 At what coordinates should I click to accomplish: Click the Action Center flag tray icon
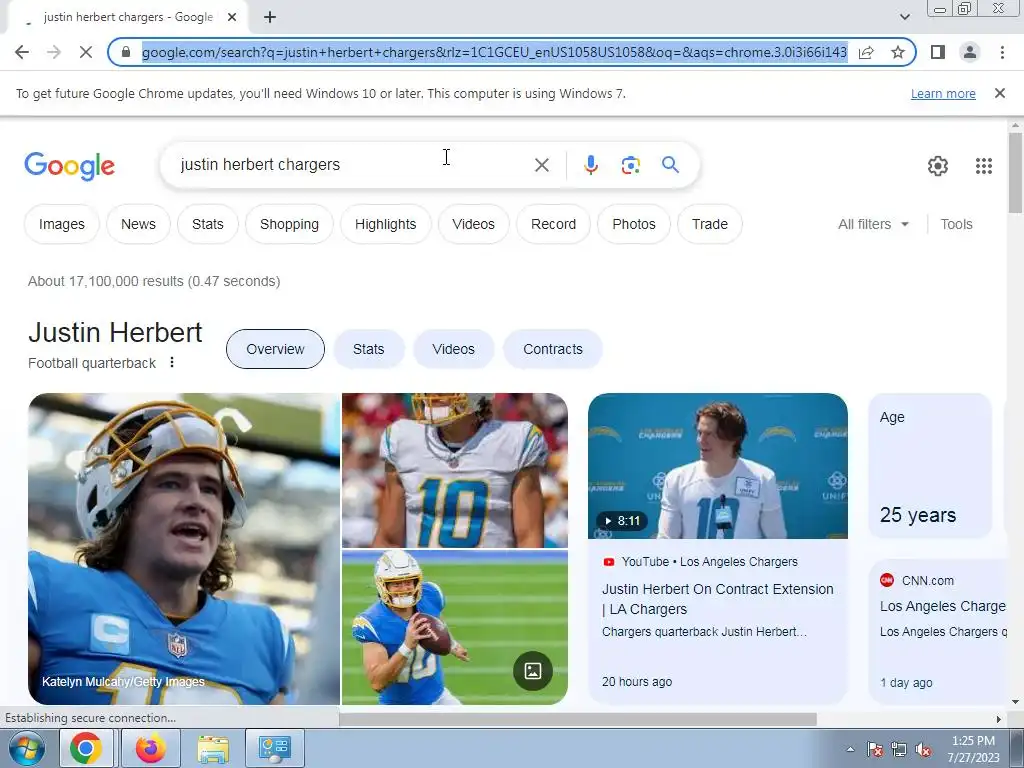click(x=875, y=749)
